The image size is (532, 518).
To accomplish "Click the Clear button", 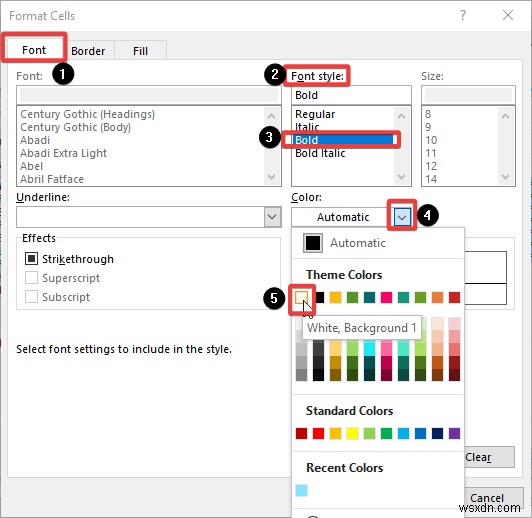I will 478,457.
